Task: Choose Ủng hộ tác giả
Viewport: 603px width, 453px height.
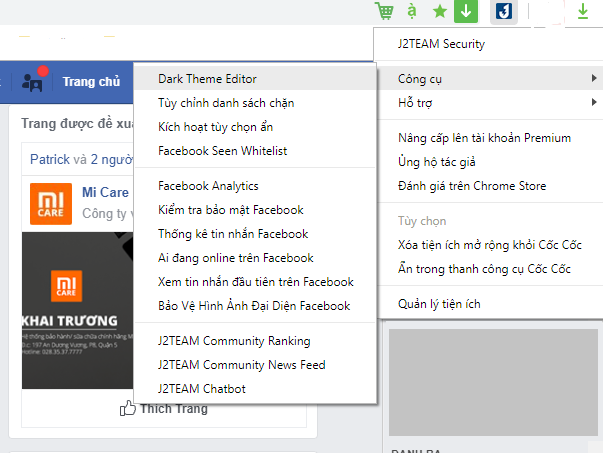Action: click(490, 162)
